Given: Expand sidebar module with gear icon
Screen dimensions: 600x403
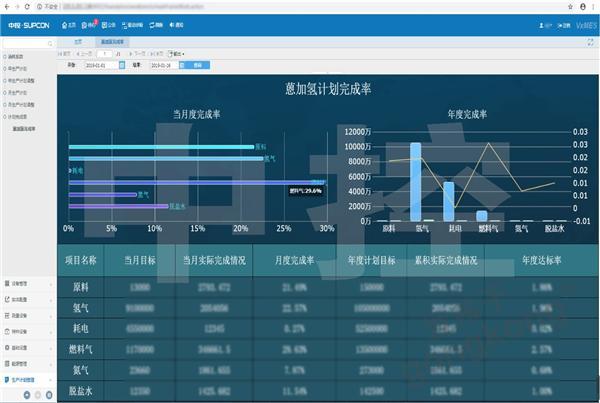Looking at the screenshot, I should 28,348.
